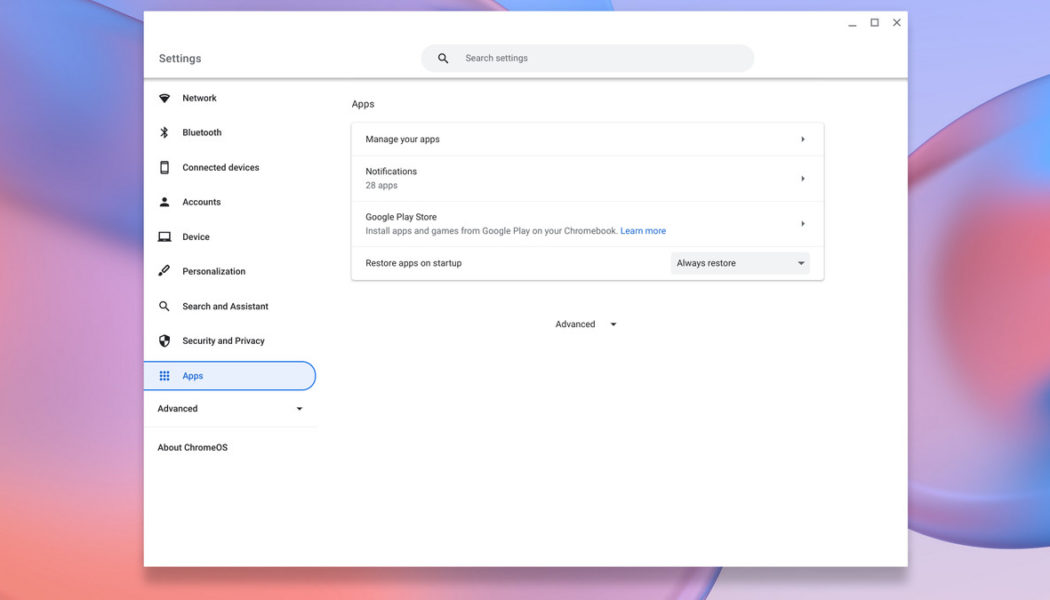Expand the Notifications row arrow
The height and width of the screenshot is (600, 1050).
coord(803,178)
